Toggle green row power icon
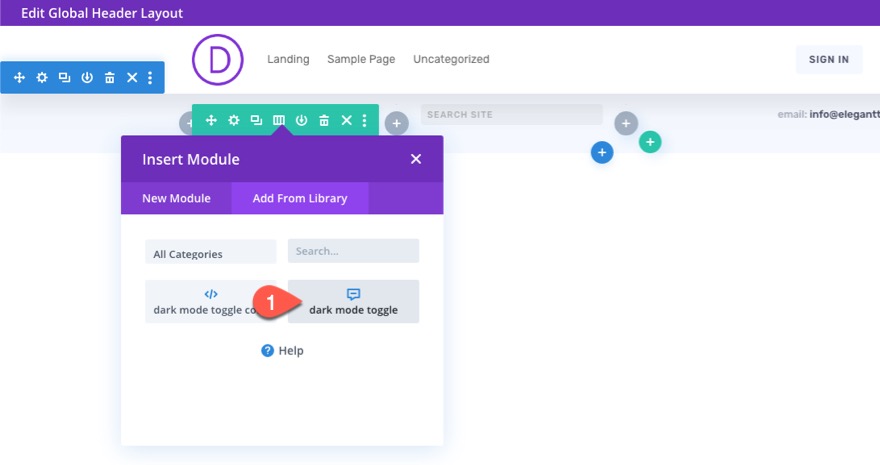The height and width of the screenshot is (465, 880). click(301, 120)
